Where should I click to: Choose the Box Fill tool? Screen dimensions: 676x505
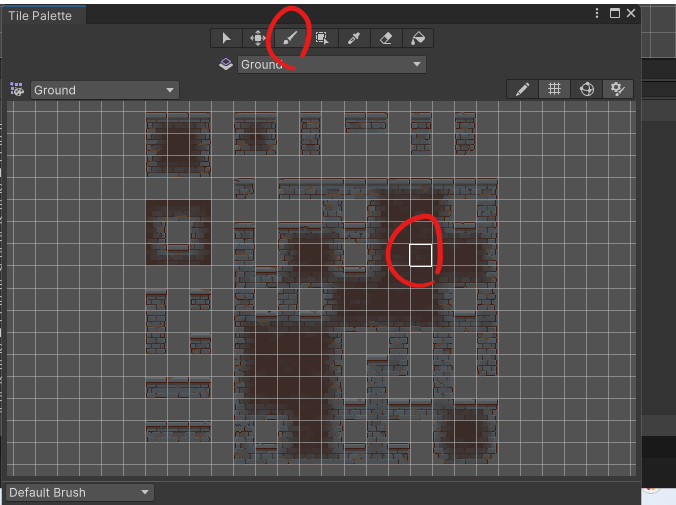pyautogui.click(x=322, y=38)
